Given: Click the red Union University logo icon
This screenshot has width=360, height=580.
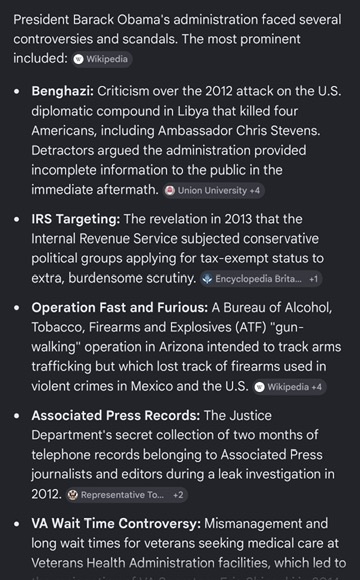Looking at the screenshot, I should (x=170, y=190).
